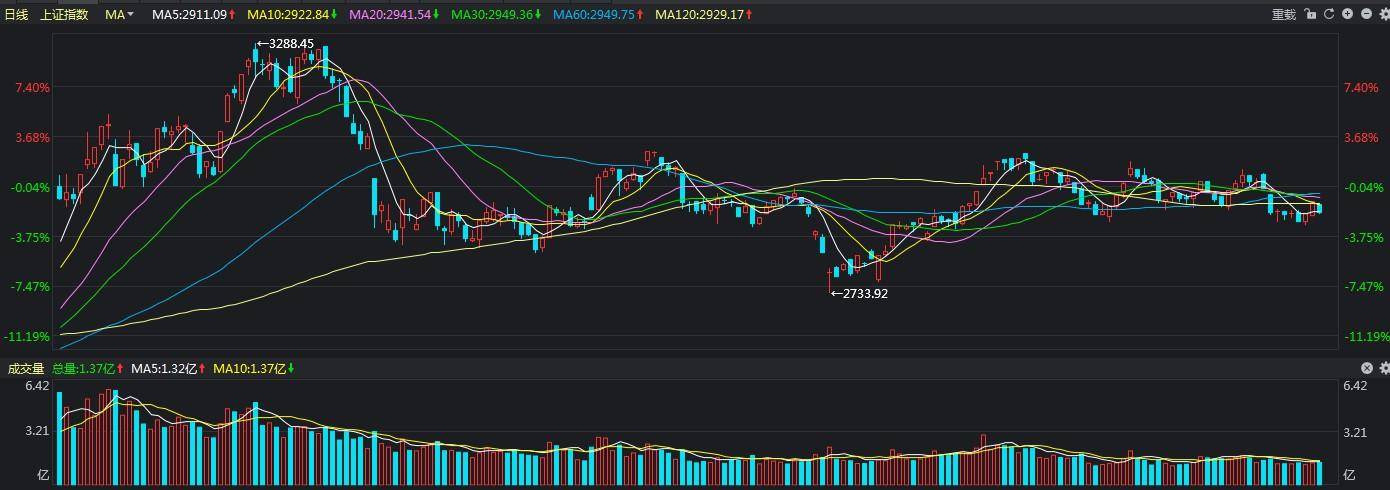Refresh the chart with the reload icon
The image size is (1390, 490).
tap(1329, 14)
